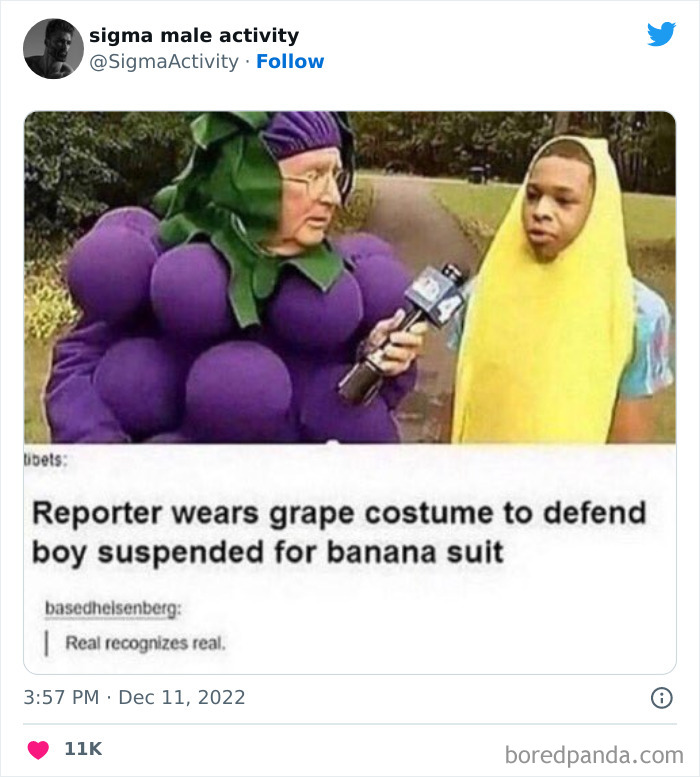Click the Follow link

pos(290,61)
